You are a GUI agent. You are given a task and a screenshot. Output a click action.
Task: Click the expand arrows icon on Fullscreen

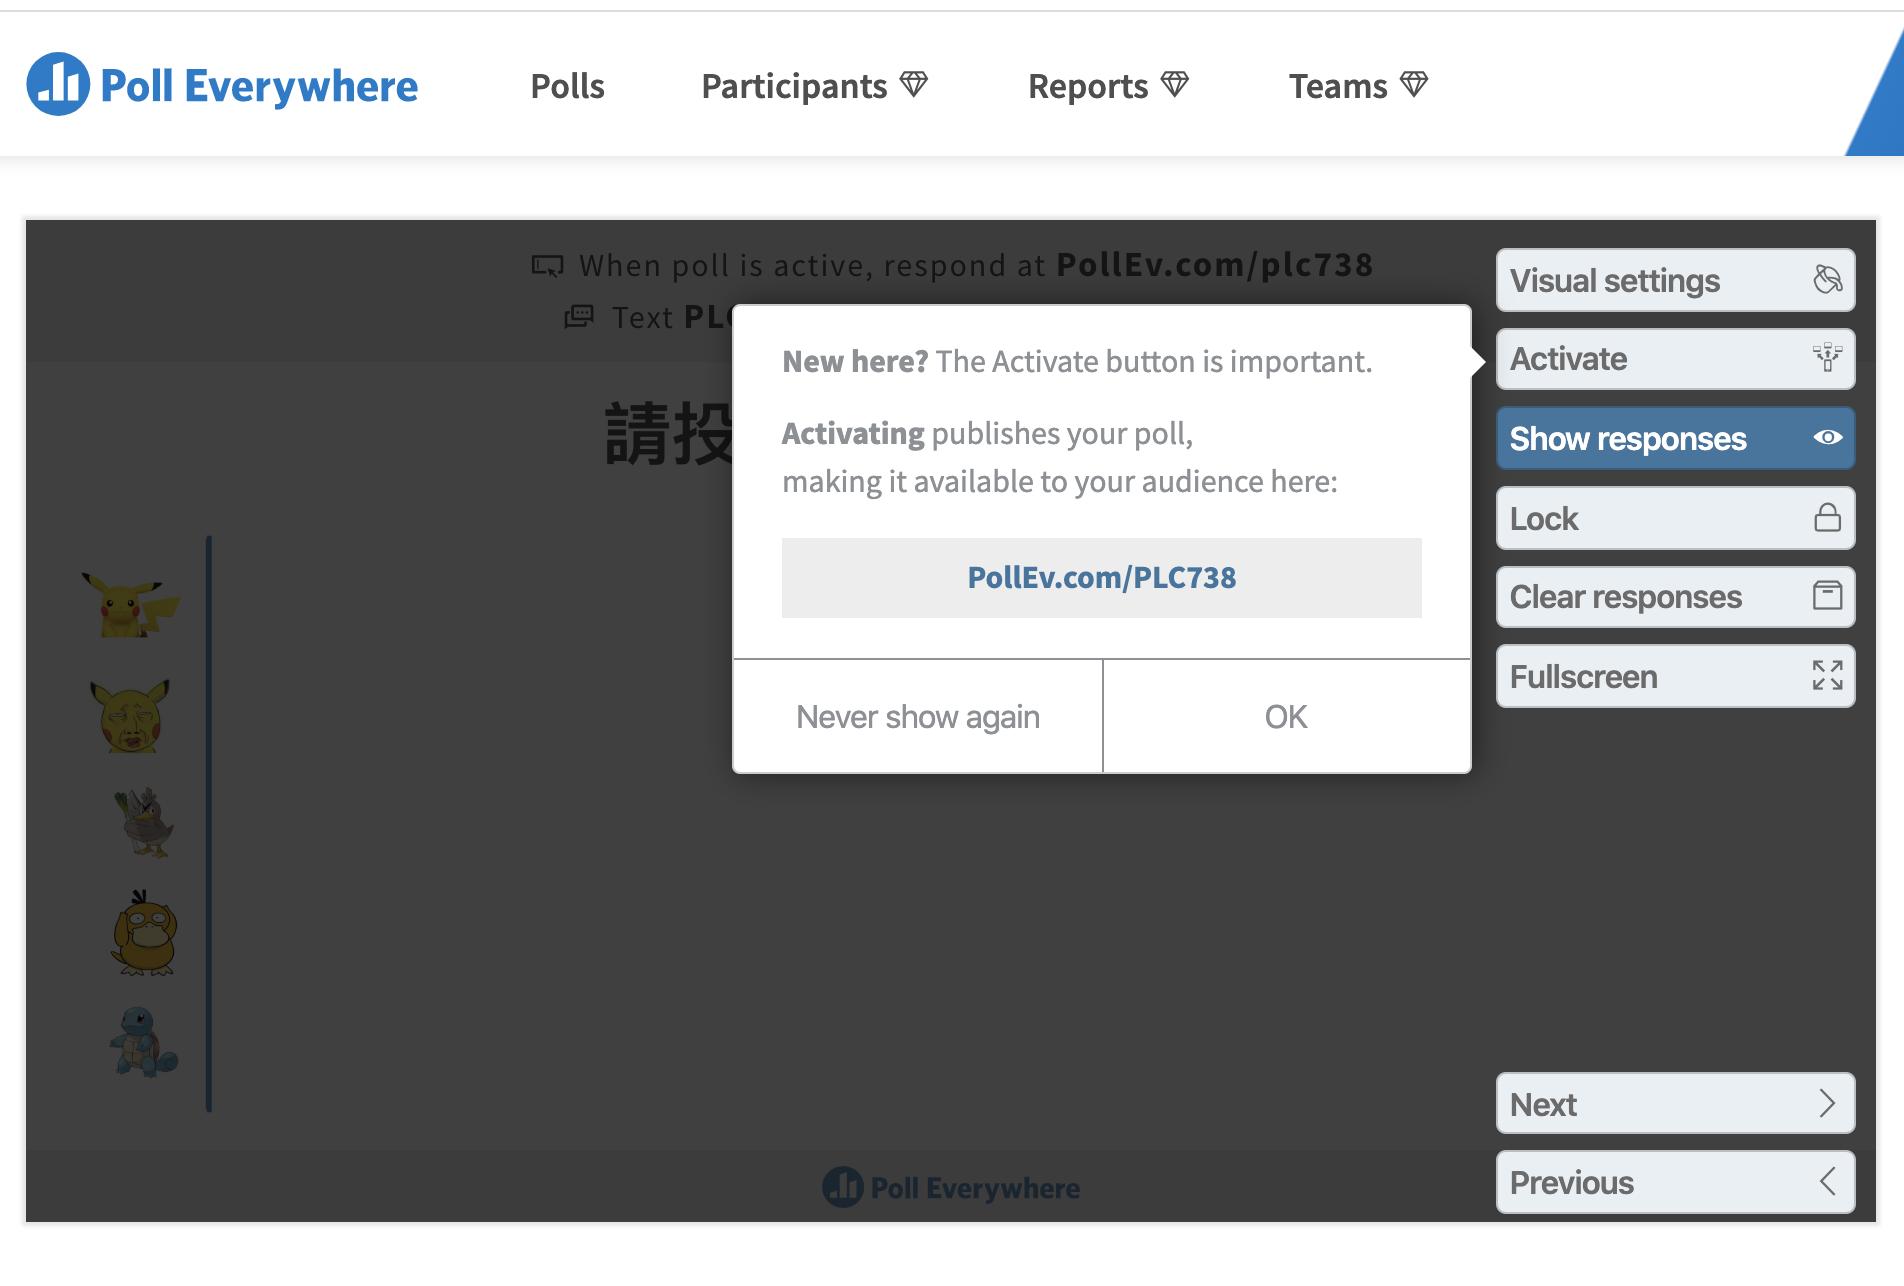1827,675
